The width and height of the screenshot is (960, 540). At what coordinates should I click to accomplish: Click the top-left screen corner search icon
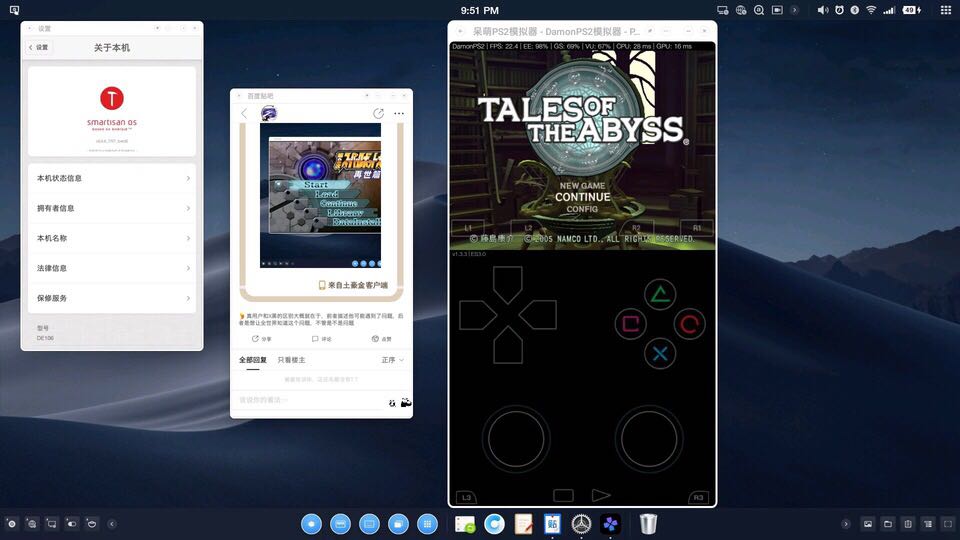tap(15, 10)
